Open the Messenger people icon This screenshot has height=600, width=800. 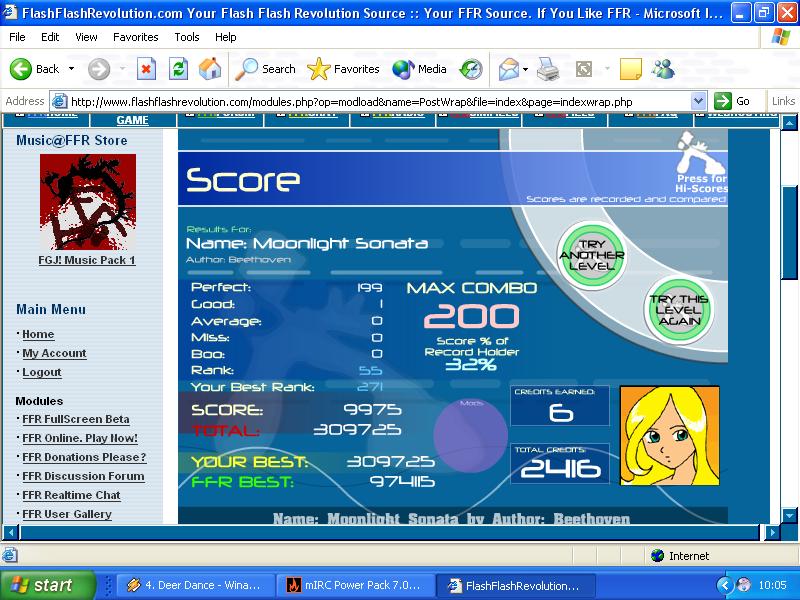click(x=663, y=69)
